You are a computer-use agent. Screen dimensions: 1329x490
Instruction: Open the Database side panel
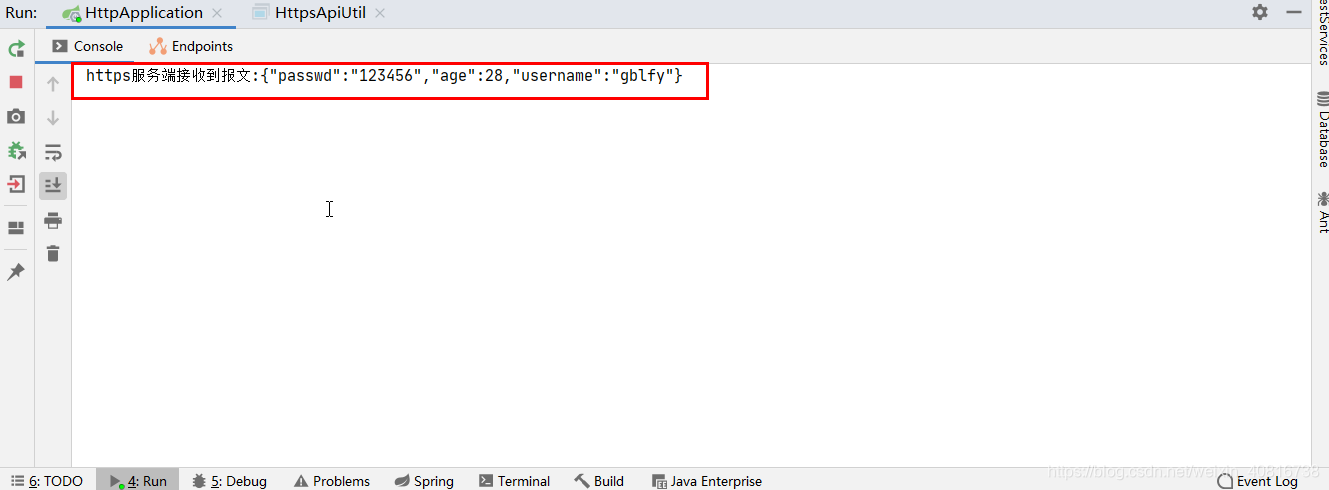pos(1322,129)
